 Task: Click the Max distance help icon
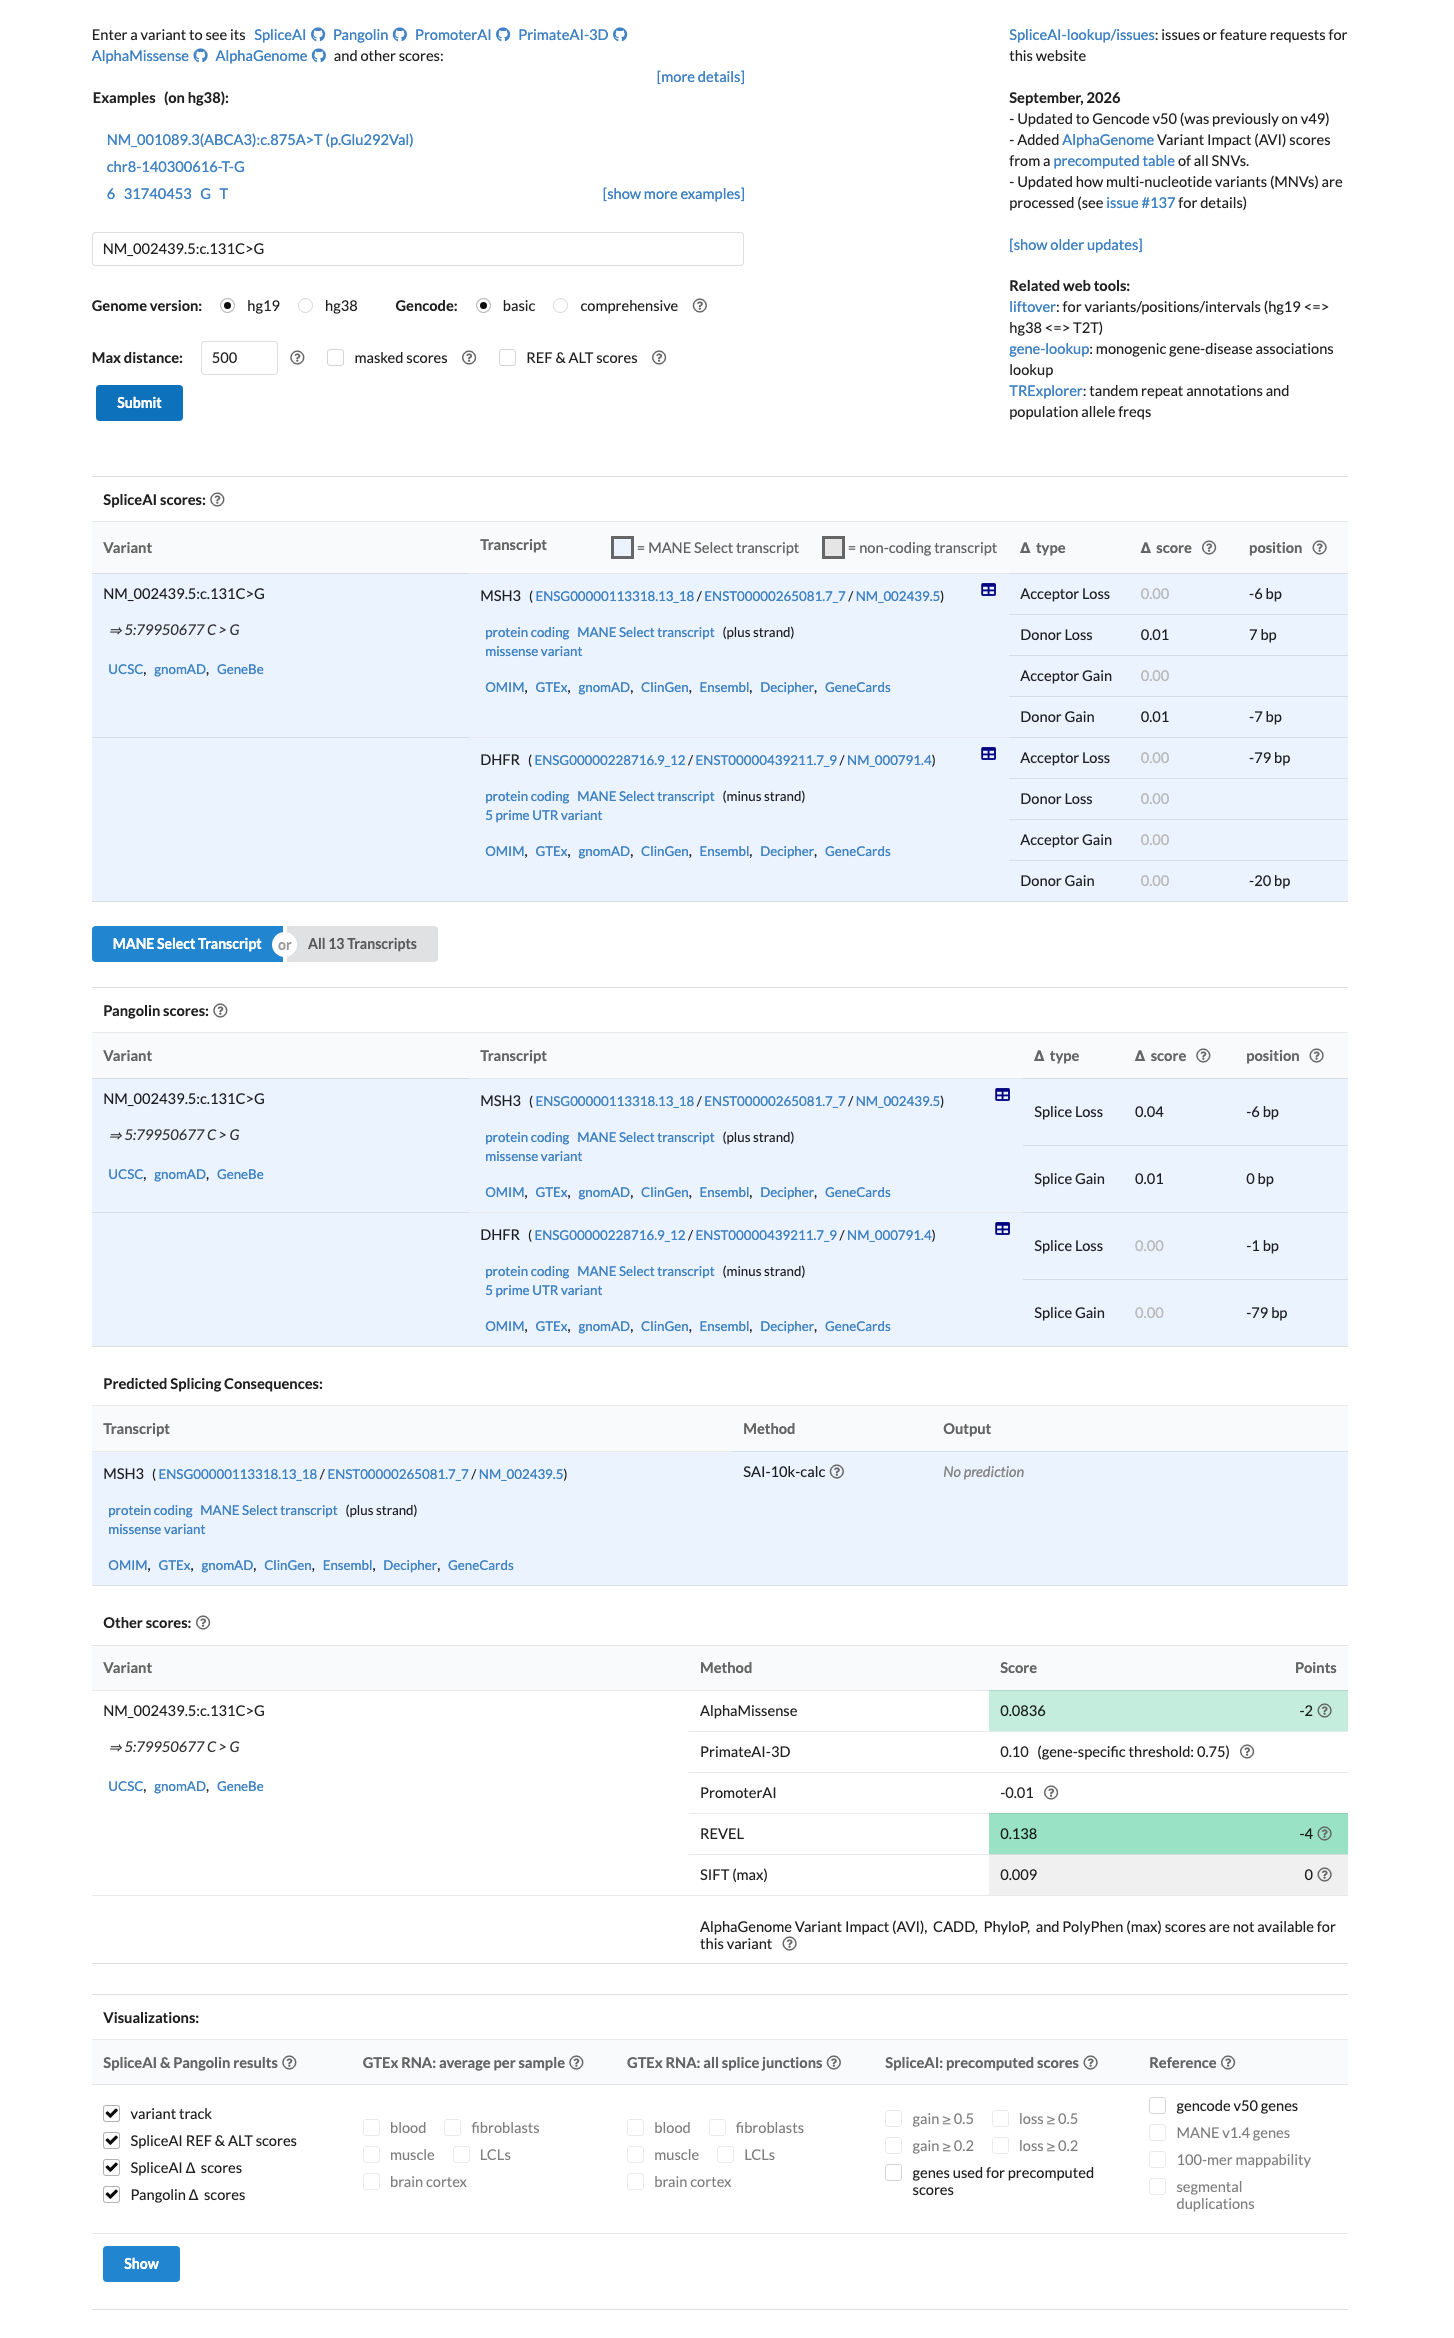(297, 358)
